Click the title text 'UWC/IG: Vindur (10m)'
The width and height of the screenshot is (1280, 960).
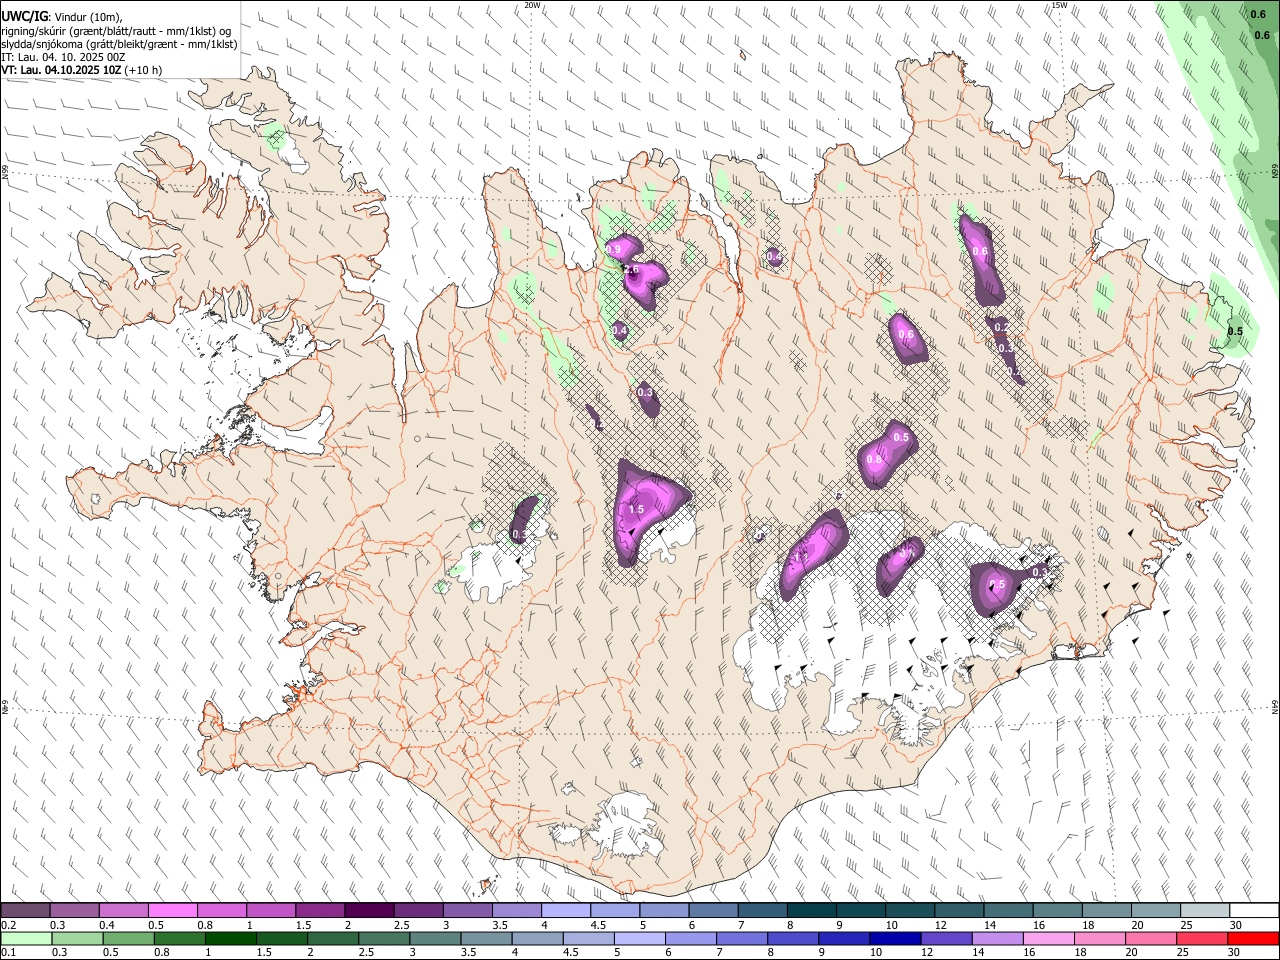(x=62, y=17)
